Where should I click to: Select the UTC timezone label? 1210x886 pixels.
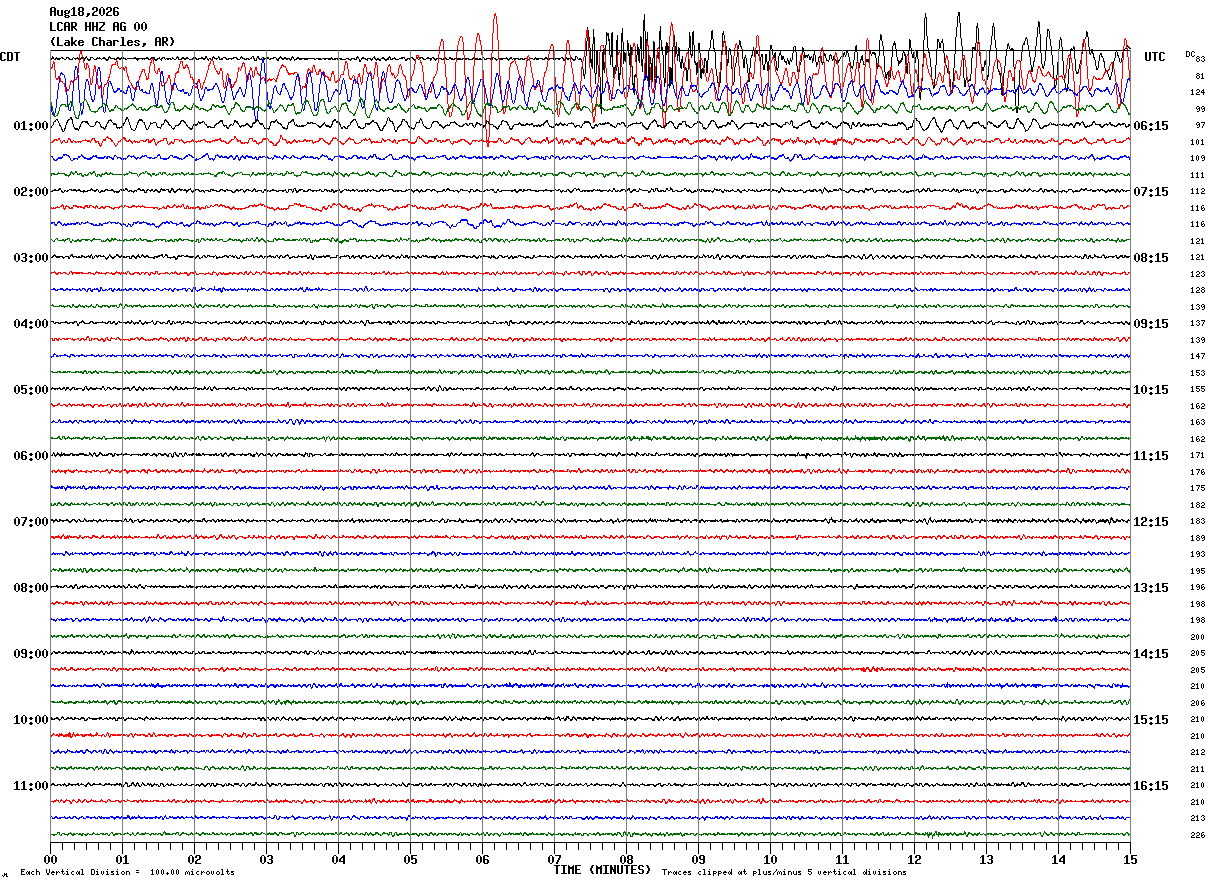pos(1155,57)
